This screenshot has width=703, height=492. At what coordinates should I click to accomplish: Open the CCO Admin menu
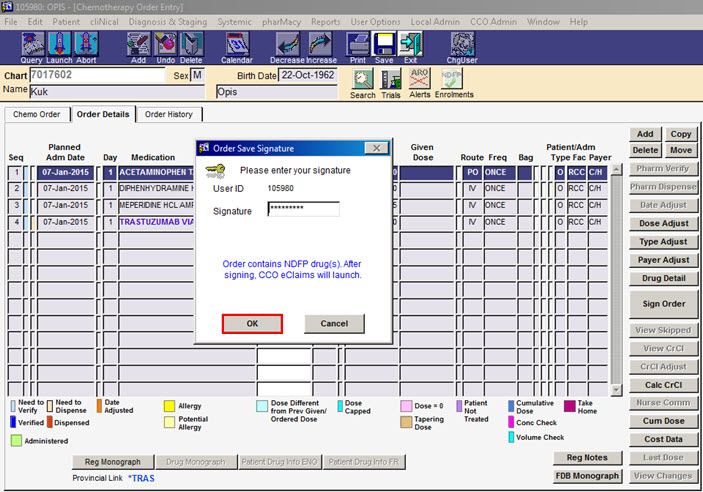pyautogui.click(x=493, y=22)
